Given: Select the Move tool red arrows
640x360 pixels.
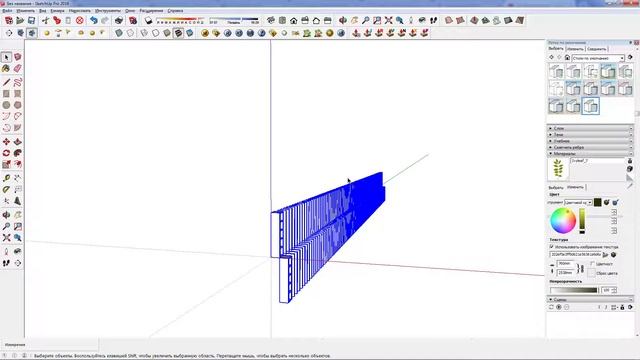Looking at the screenshot, I should (x=6, y=142).
